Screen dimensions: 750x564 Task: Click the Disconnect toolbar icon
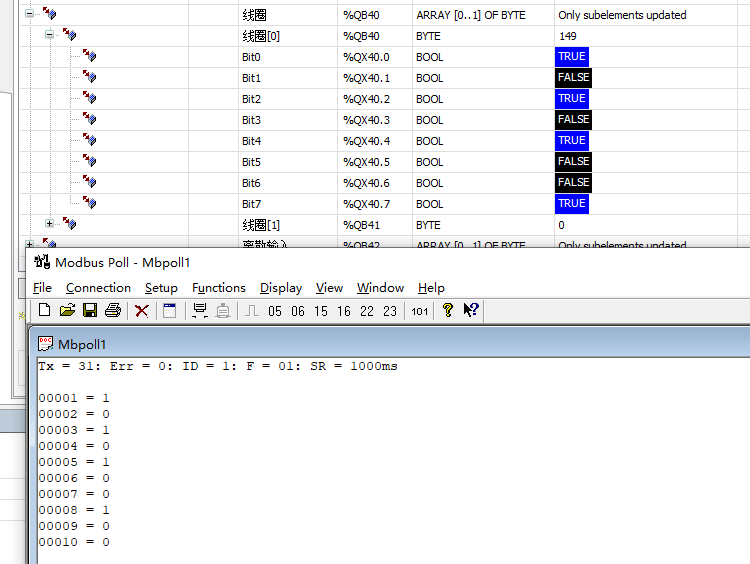(223, 311)
